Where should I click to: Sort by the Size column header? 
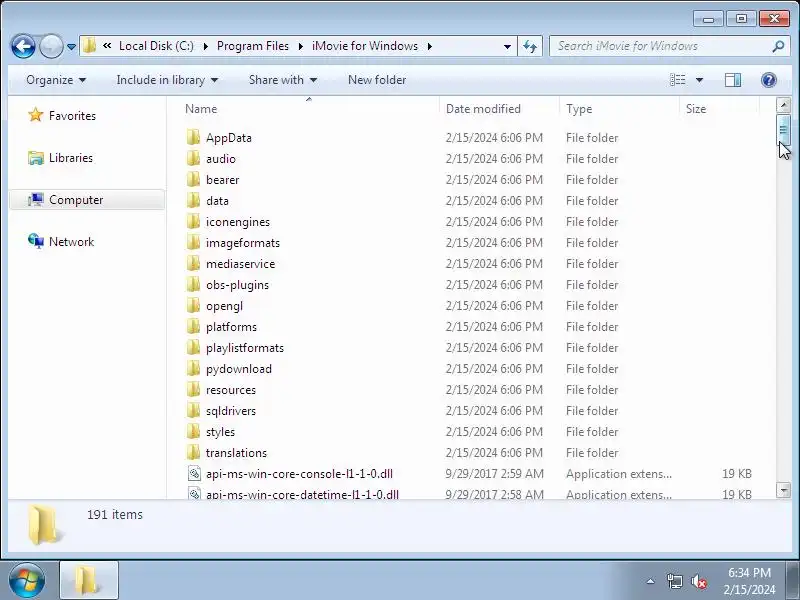(x=696, y=109)
